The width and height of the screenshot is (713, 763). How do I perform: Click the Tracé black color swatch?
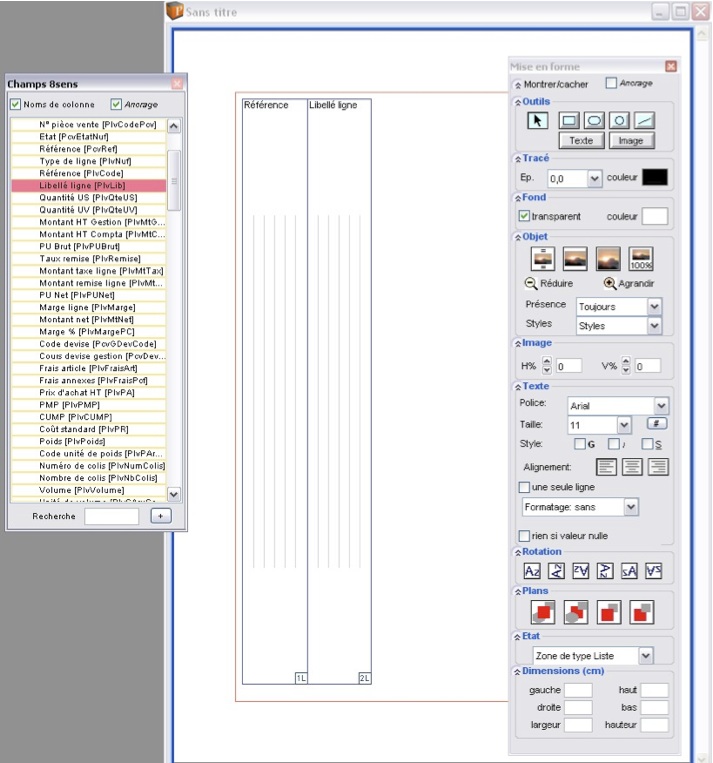pos(655,177)
